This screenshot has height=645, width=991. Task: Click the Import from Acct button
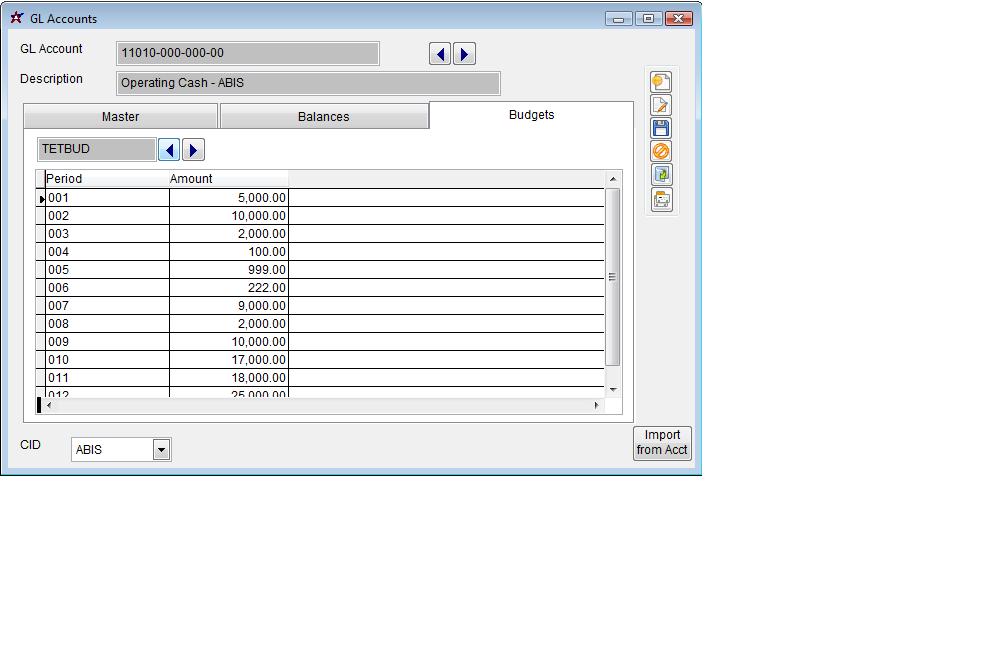pyautogui.click(x=662, y=442)
